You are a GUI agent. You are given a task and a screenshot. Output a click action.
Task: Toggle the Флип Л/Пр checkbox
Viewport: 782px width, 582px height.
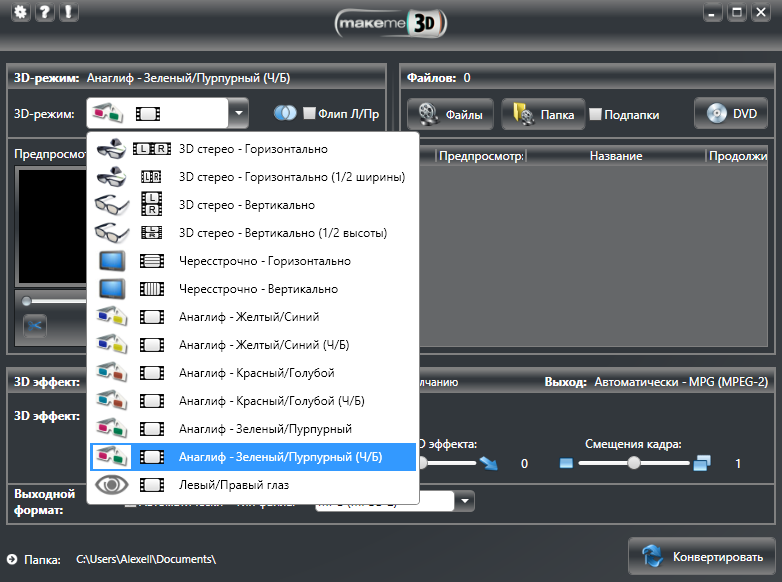click(309, 113)
